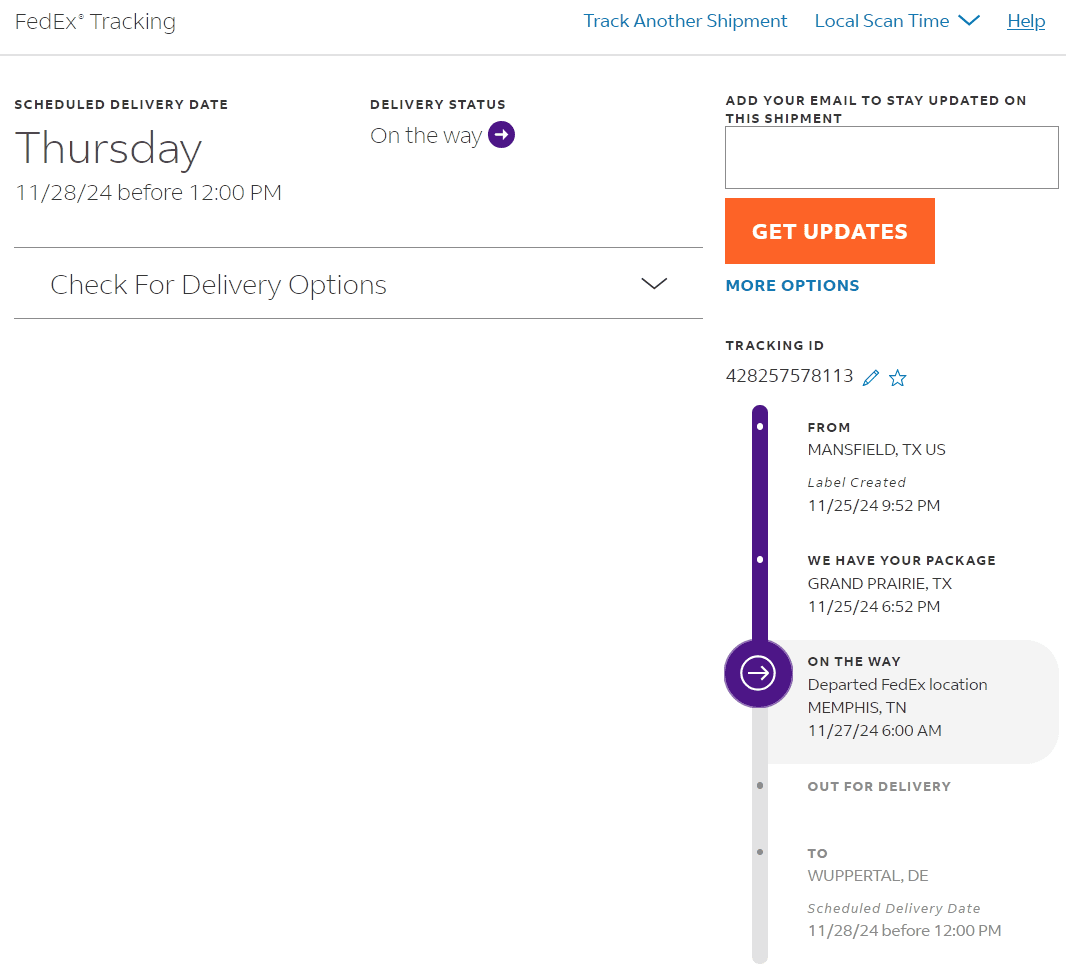Click the We Have Your Package timeline dot
Viewport: 1066px width, 975px height.
(x=760, y=560)
